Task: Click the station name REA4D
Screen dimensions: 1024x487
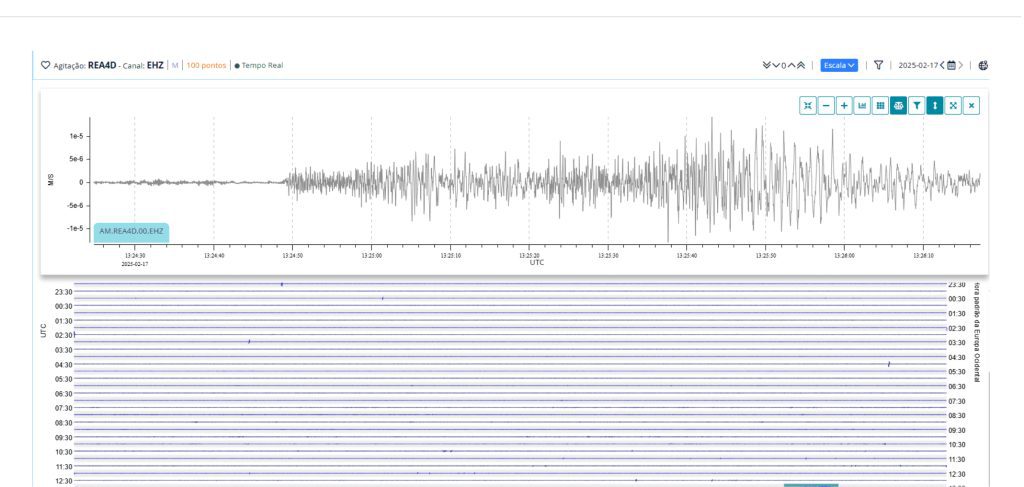Action: (103, 65)
